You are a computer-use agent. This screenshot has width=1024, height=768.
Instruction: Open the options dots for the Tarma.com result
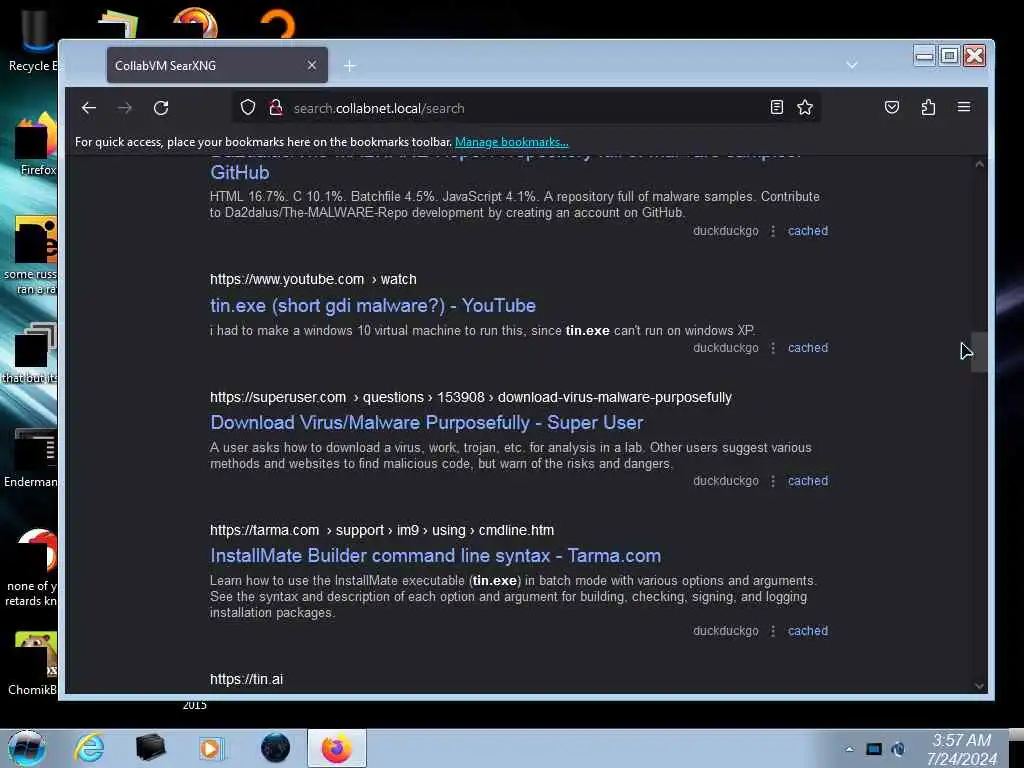[773, 631]
